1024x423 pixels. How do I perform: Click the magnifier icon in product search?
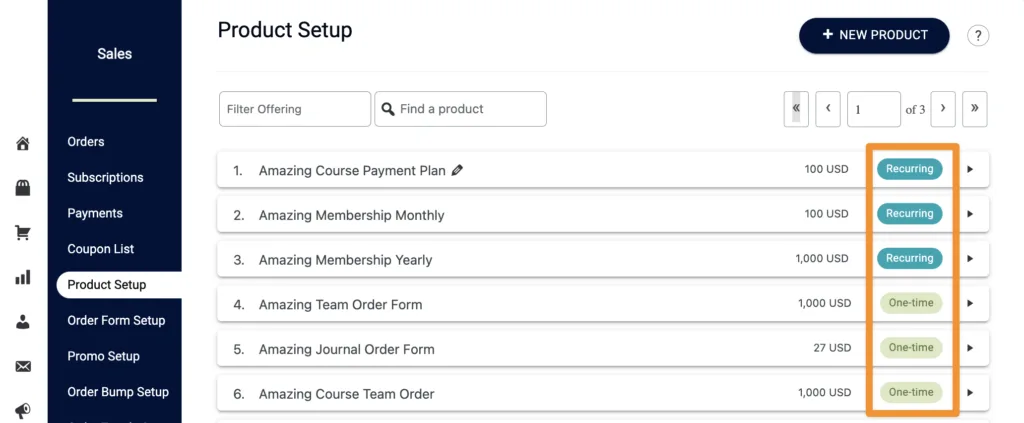[388, 109]
